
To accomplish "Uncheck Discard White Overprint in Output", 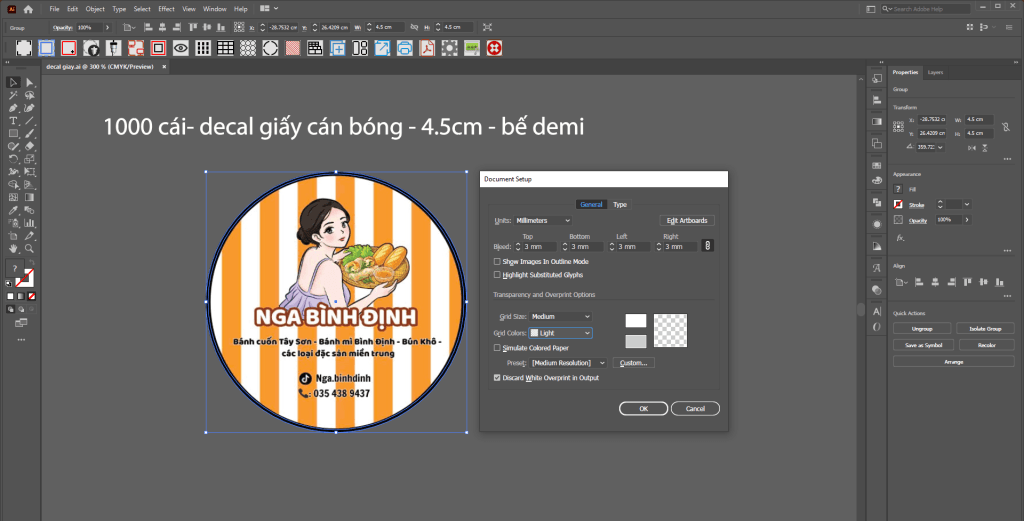I will (497, 378).
